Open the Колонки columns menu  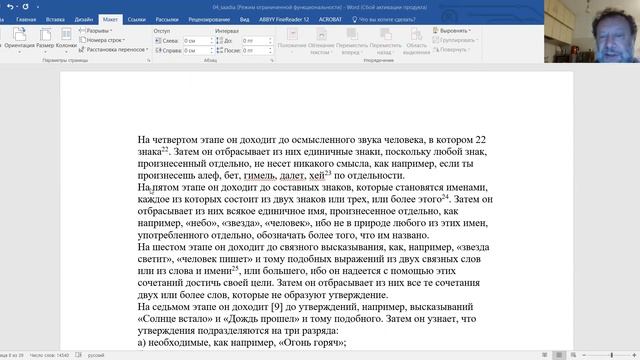pos(66,40)
